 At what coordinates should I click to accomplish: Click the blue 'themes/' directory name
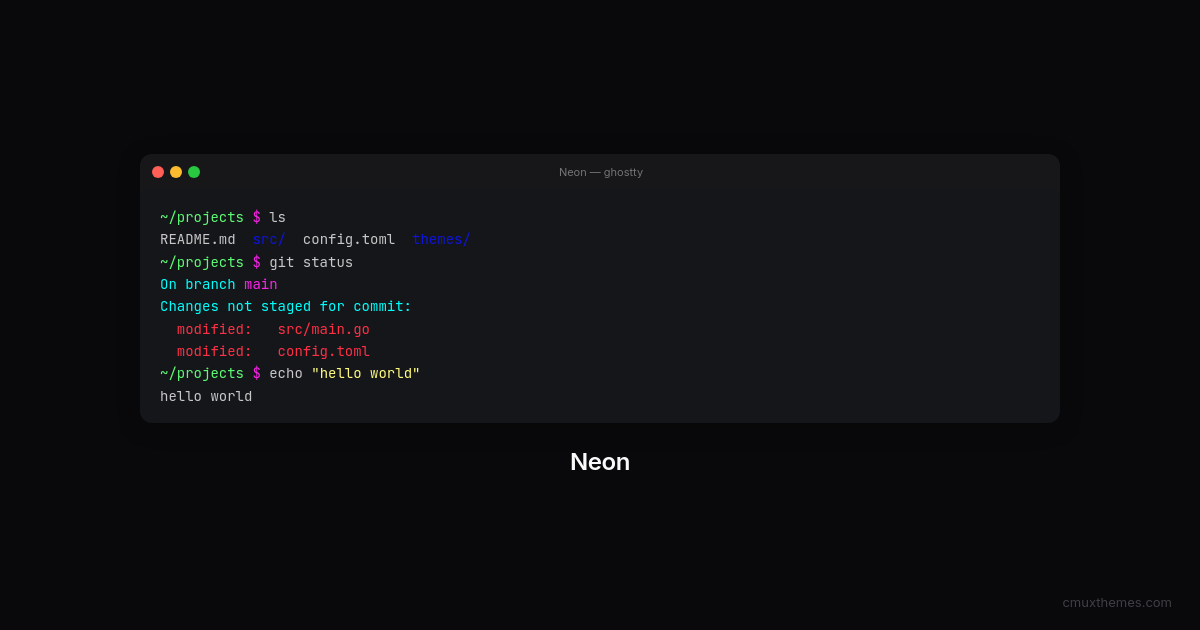(x=441, y=240)
